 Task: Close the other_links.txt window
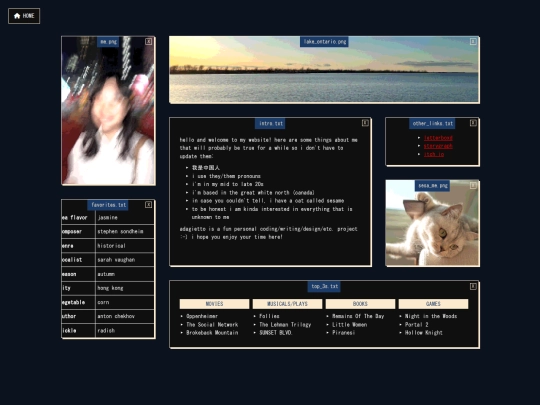[473, 123]
